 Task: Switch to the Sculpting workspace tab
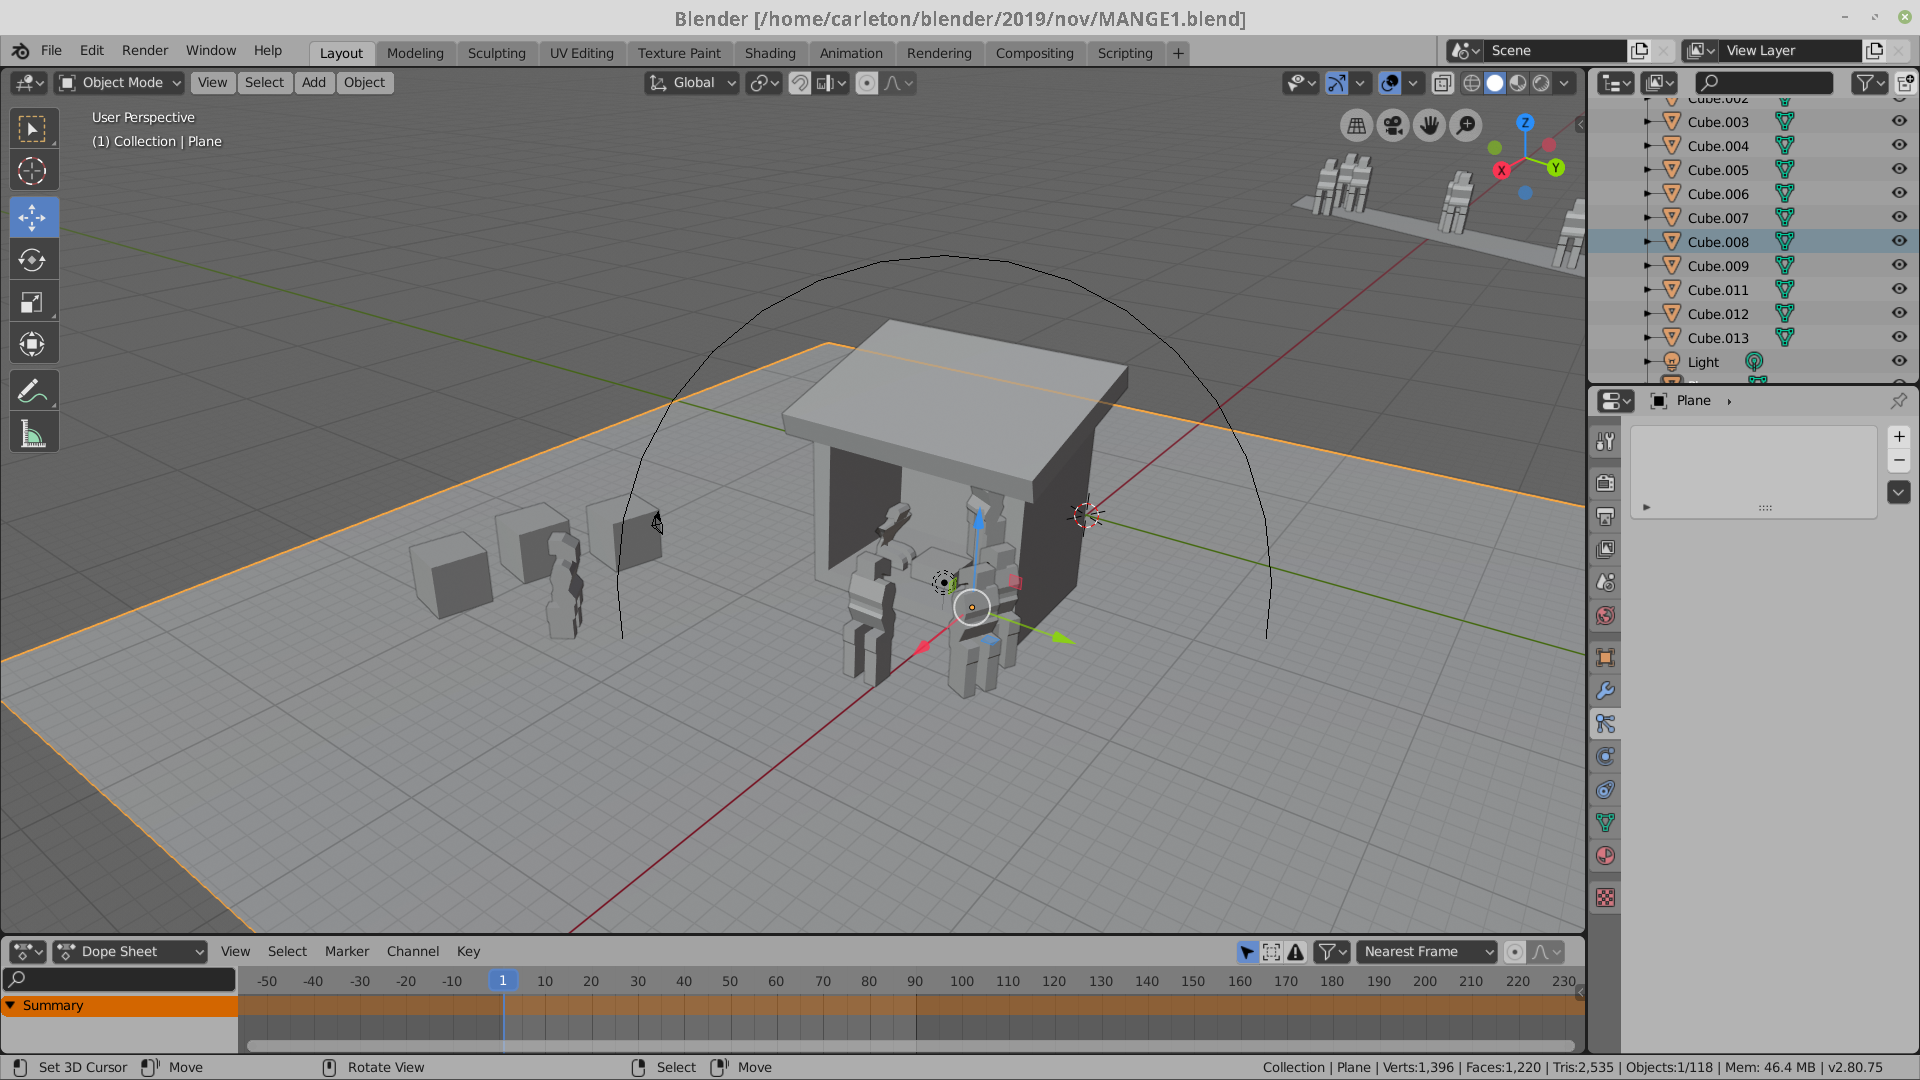(496, 53)
